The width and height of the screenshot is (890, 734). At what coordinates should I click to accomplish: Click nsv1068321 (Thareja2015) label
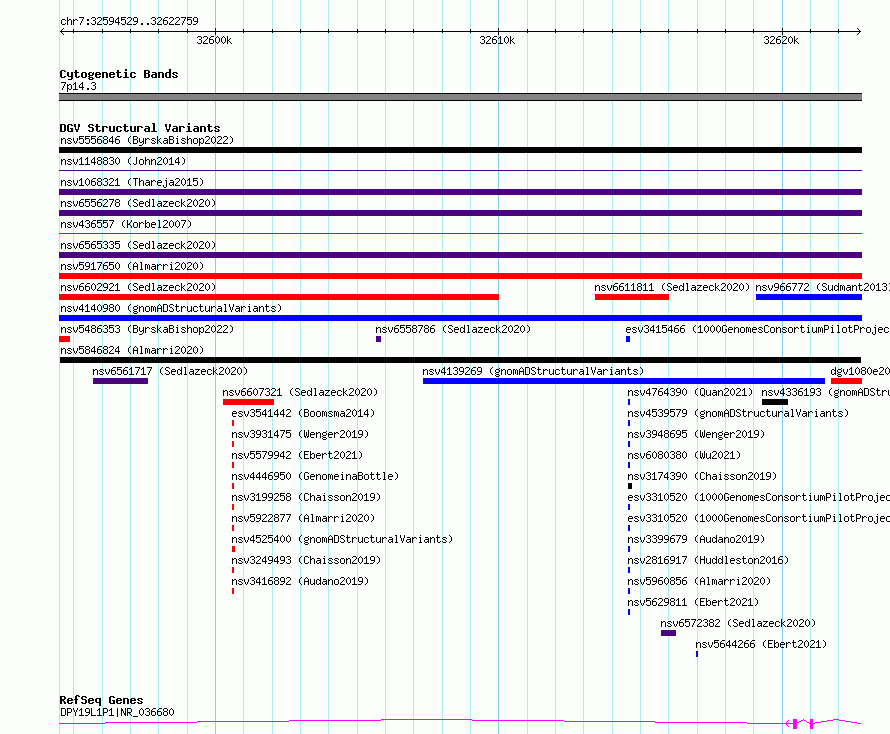[132, 182]
